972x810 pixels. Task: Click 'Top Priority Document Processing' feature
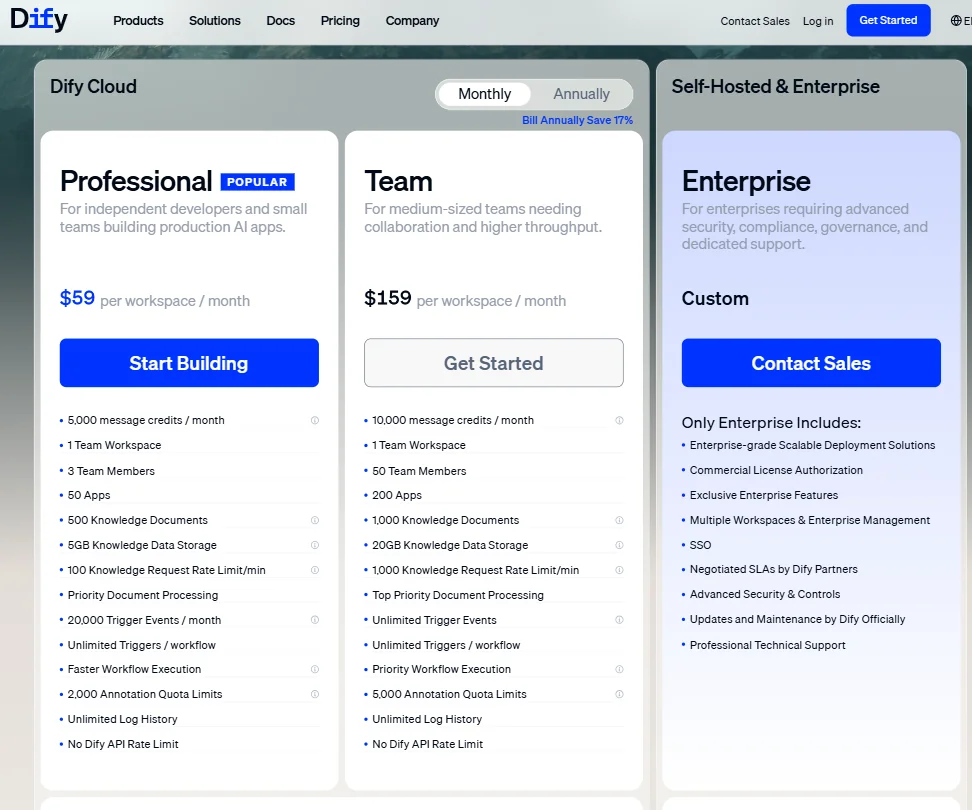[457, 595]
